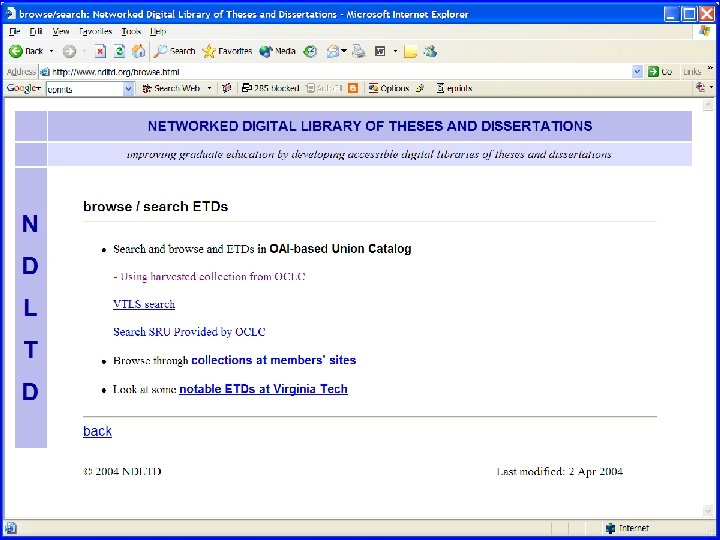720x540 pixels.
Task: Click the Go button
Action: (660, 72)
